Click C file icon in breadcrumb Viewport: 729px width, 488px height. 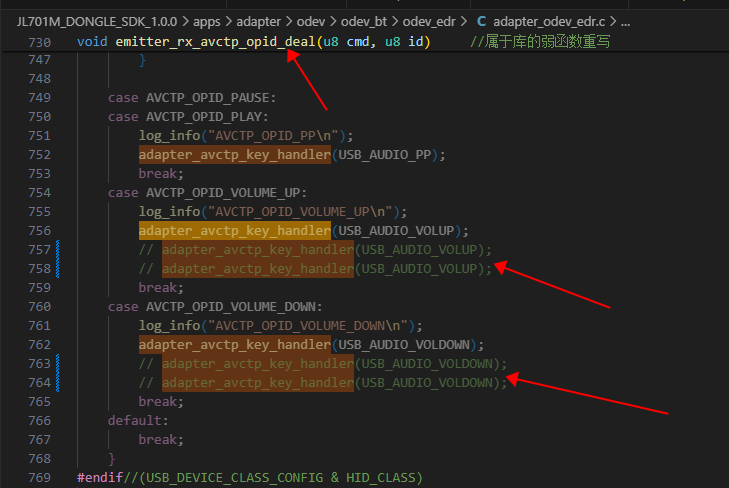(x=482, y=21)
